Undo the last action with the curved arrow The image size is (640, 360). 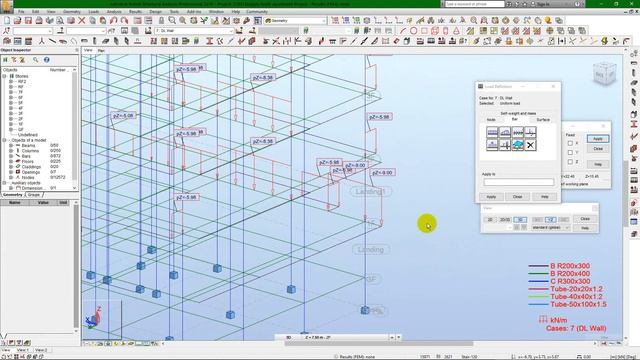pyautogui.click(x=113, y=20)
